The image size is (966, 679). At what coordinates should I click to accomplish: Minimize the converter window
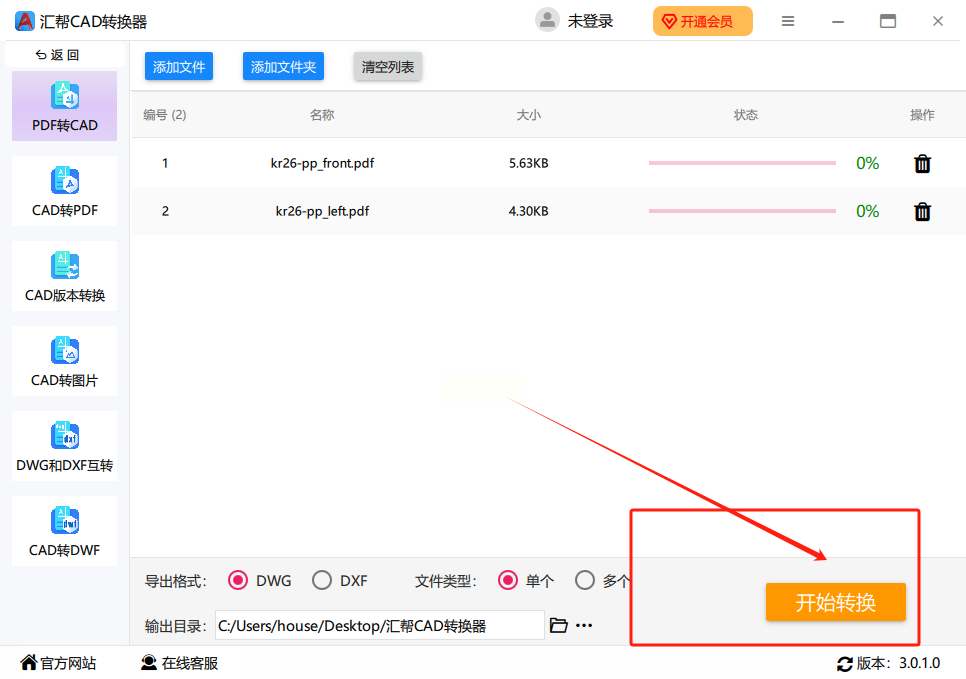[838, 22]
